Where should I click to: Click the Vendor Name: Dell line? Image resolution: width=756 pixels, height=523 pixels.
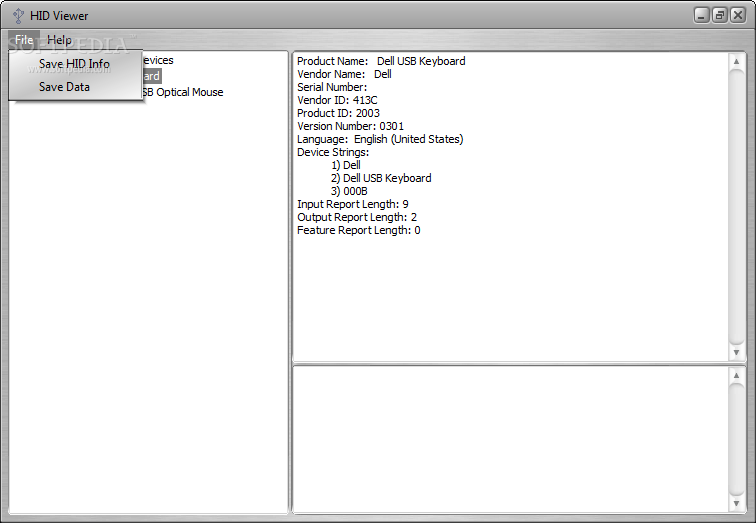344,74
